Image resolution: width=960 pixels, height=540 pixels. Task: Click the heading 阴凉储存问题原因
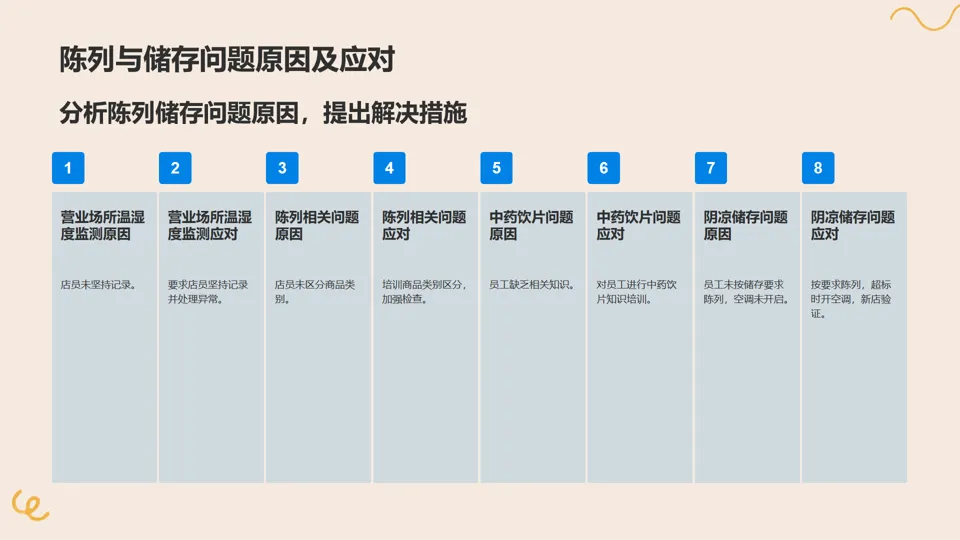point(745,225)
